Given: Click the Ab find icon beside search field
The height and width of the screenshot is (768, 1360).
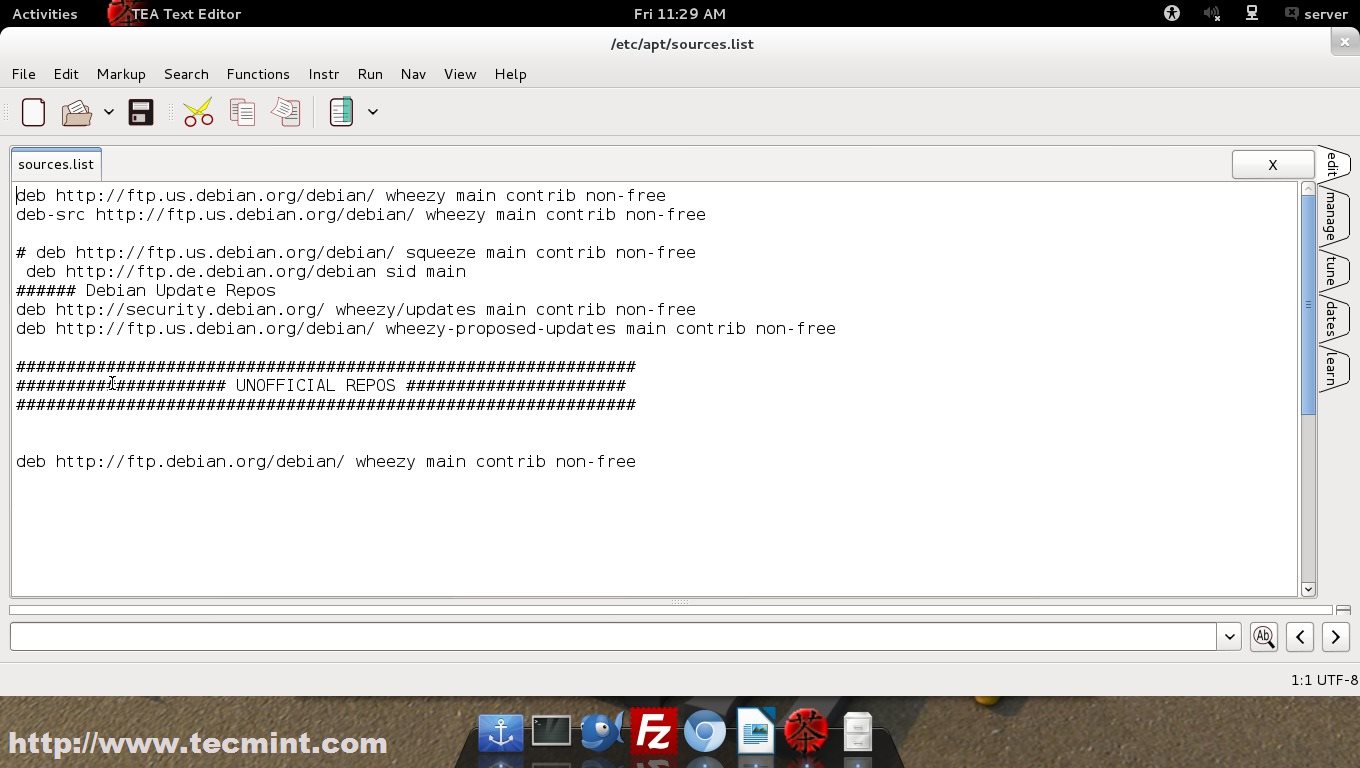Looking at the screenshot, I should click(x=1264, y=636).
